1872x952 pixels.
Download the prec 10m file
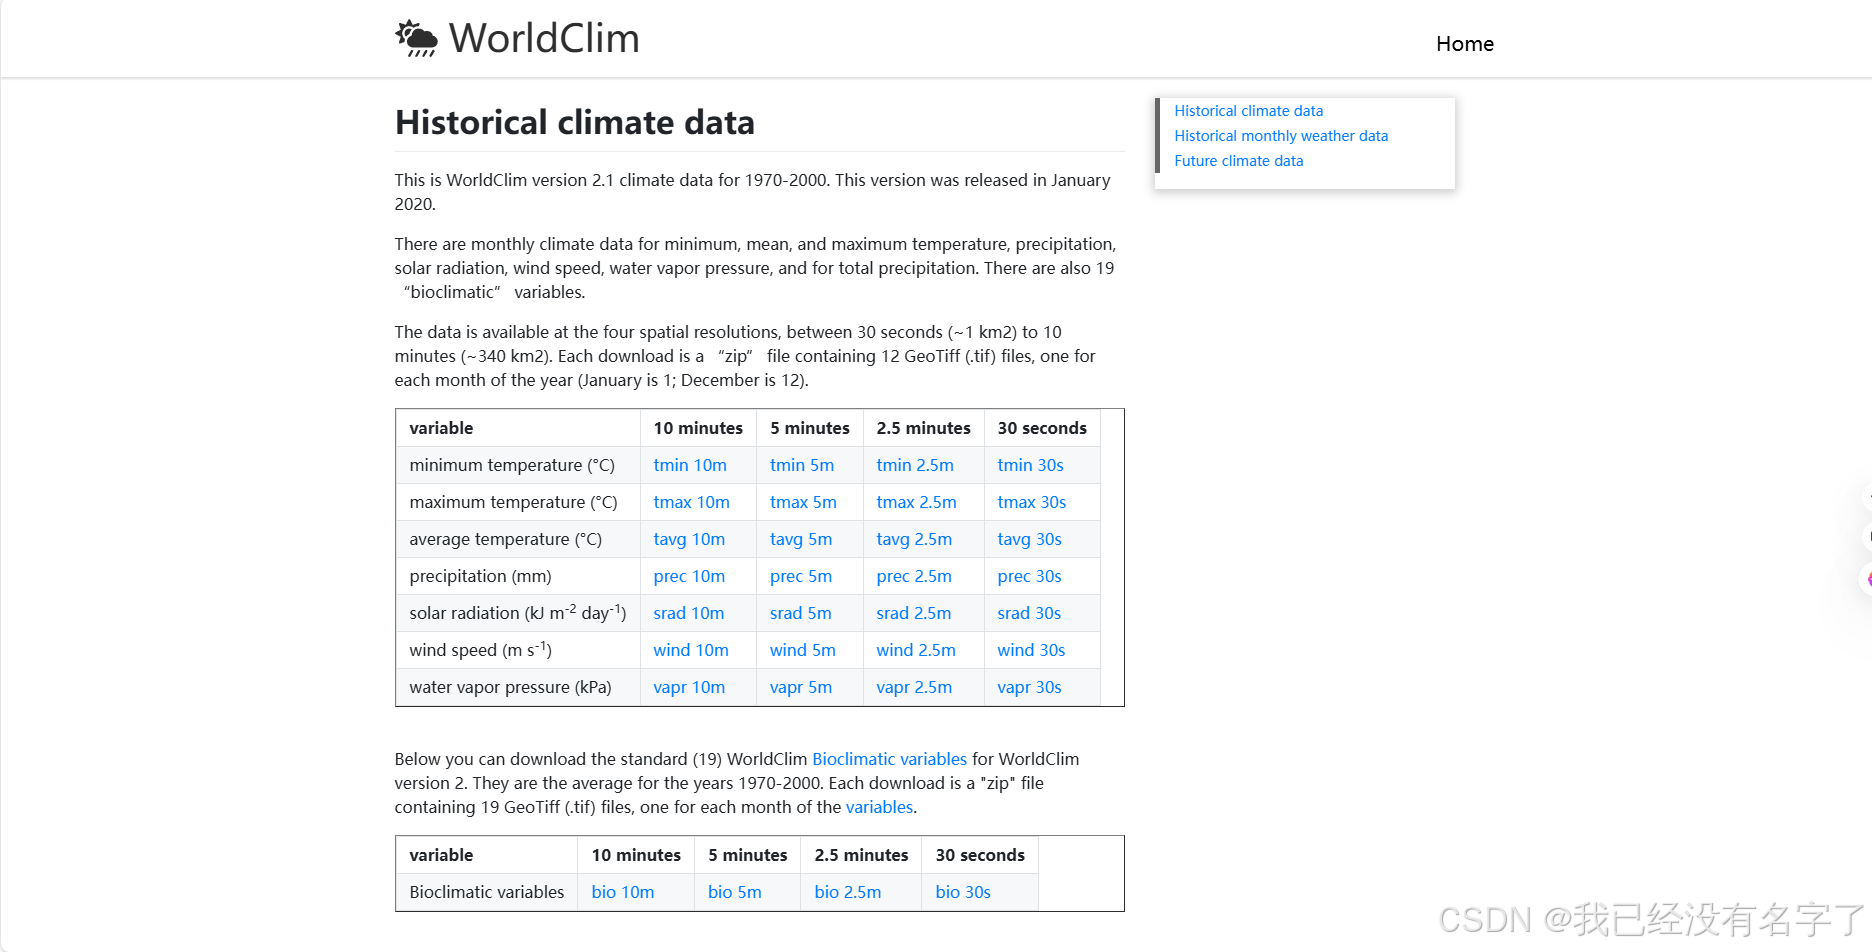click(689, 576)
